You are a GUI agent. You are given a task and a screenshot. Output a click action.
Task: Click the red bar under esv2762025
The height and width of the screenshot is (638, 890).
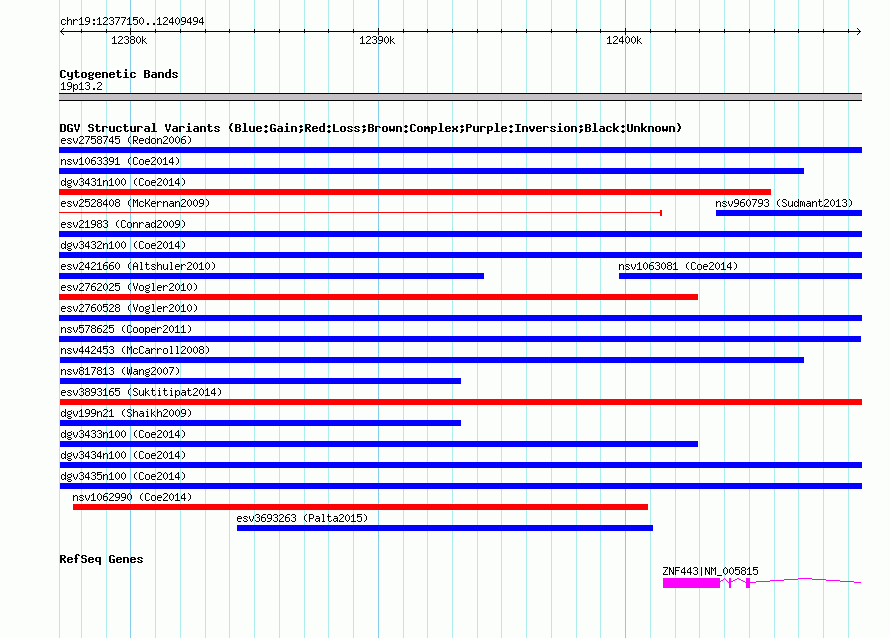point(379,297)
